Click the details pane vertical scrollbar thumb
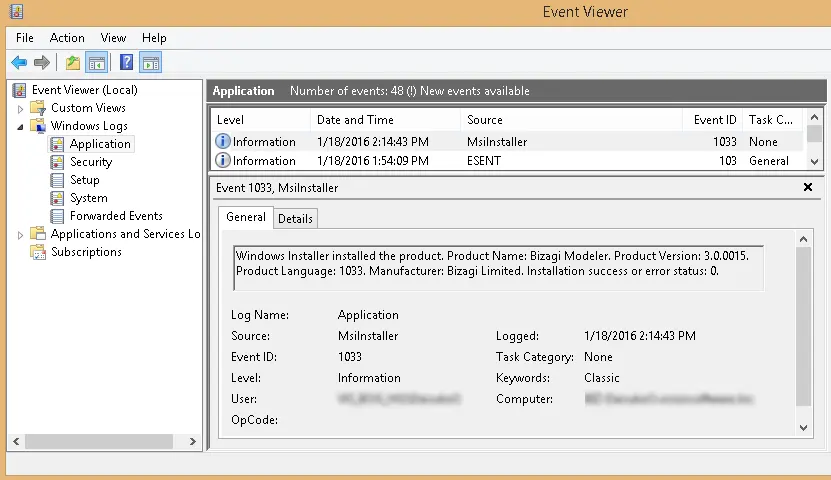 tap(803, 326)
